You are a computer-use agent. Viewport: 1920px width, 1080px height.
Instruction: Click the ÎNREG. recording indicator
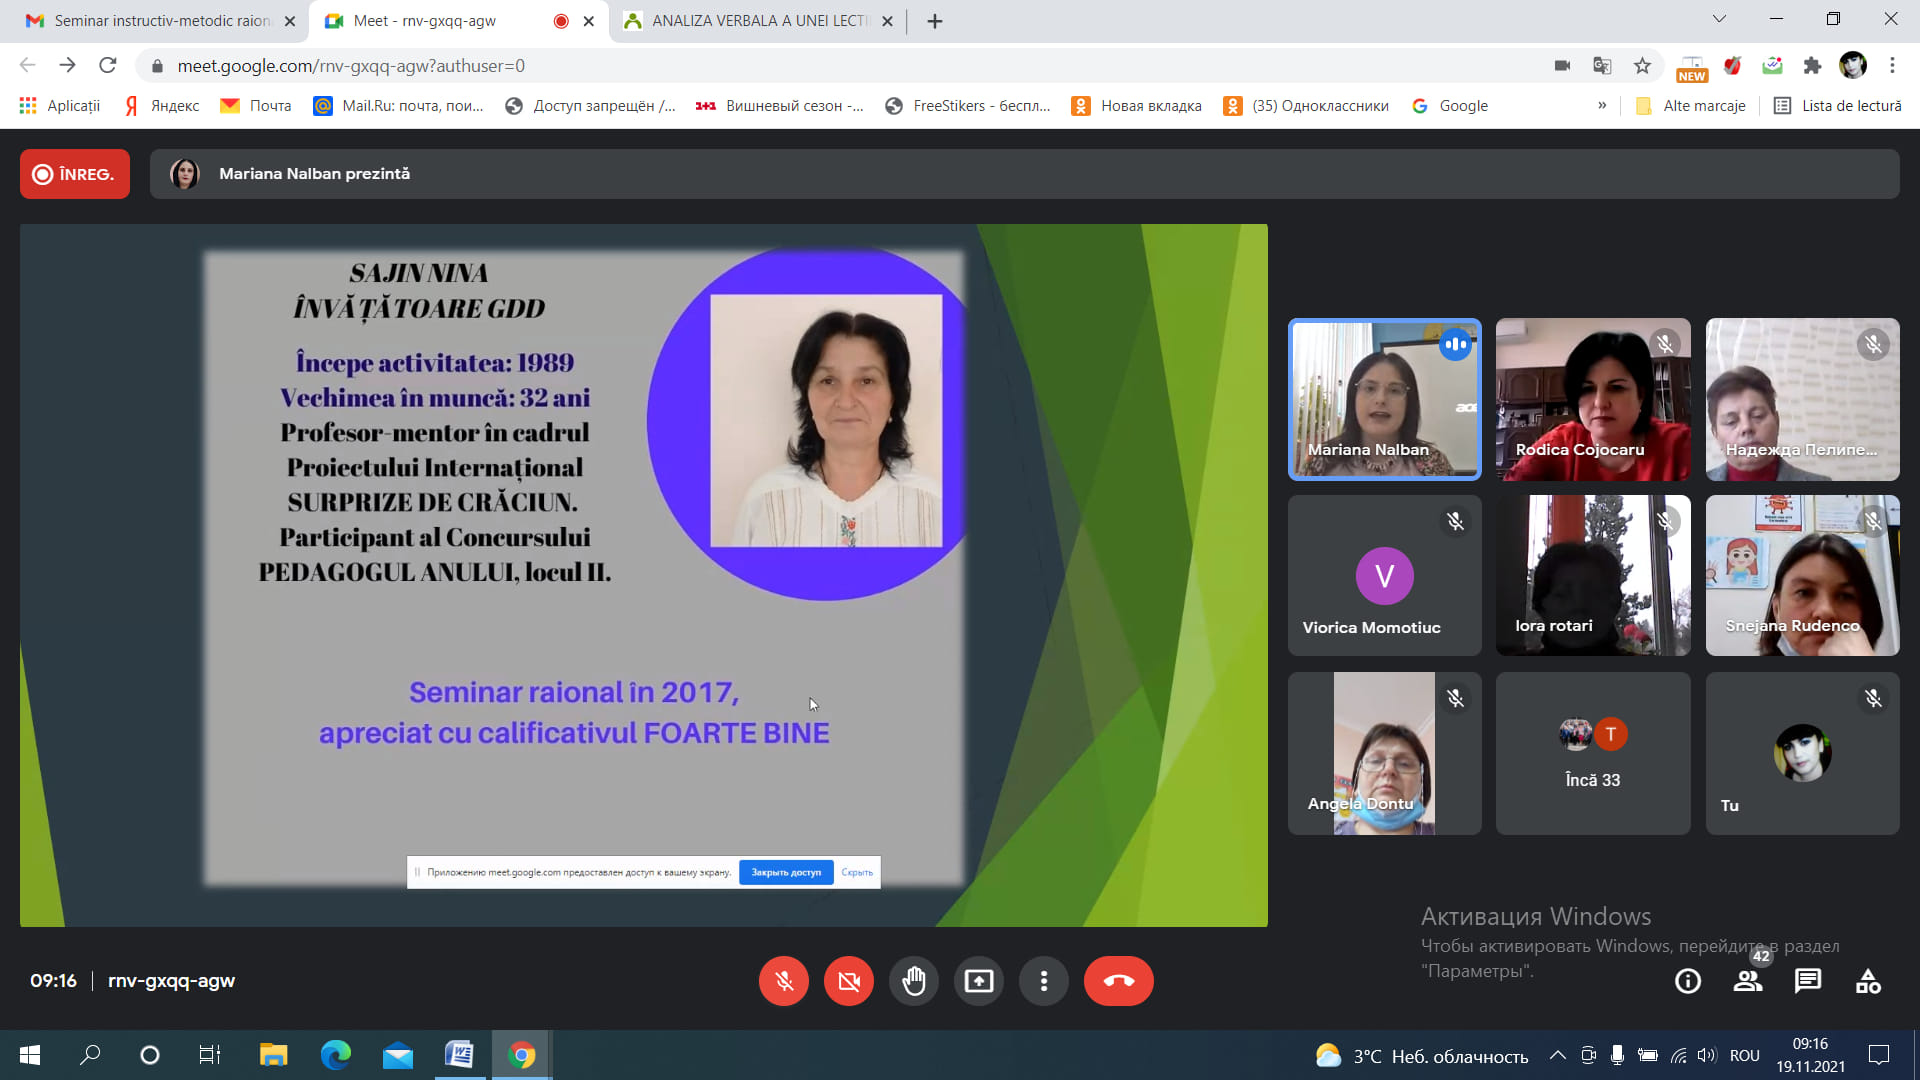(75, 174)
